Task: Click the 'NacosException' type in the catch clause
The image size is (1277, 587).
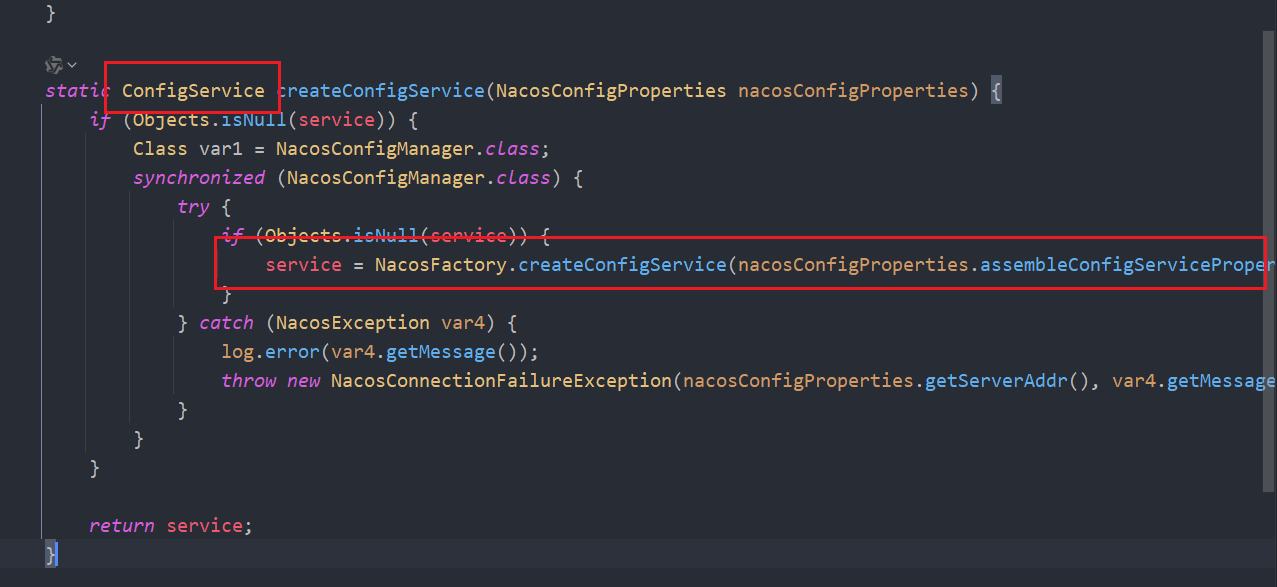Action: [352, 323]
